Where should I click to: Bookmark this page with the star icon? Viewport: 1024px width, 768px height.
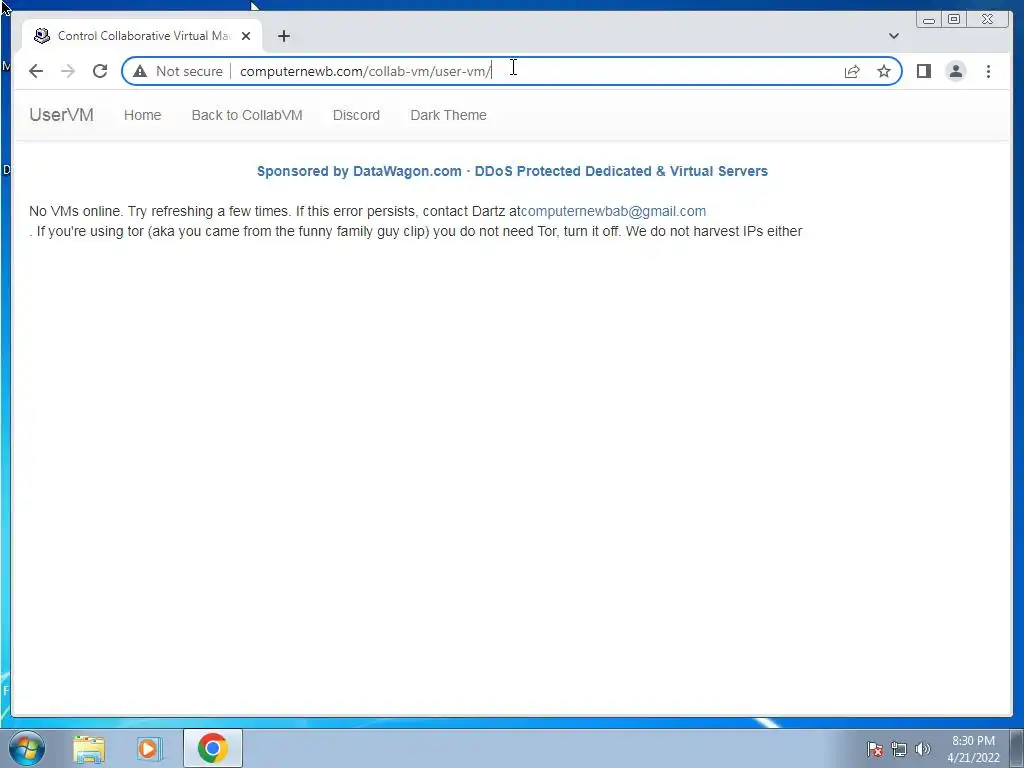coord(884,71)
